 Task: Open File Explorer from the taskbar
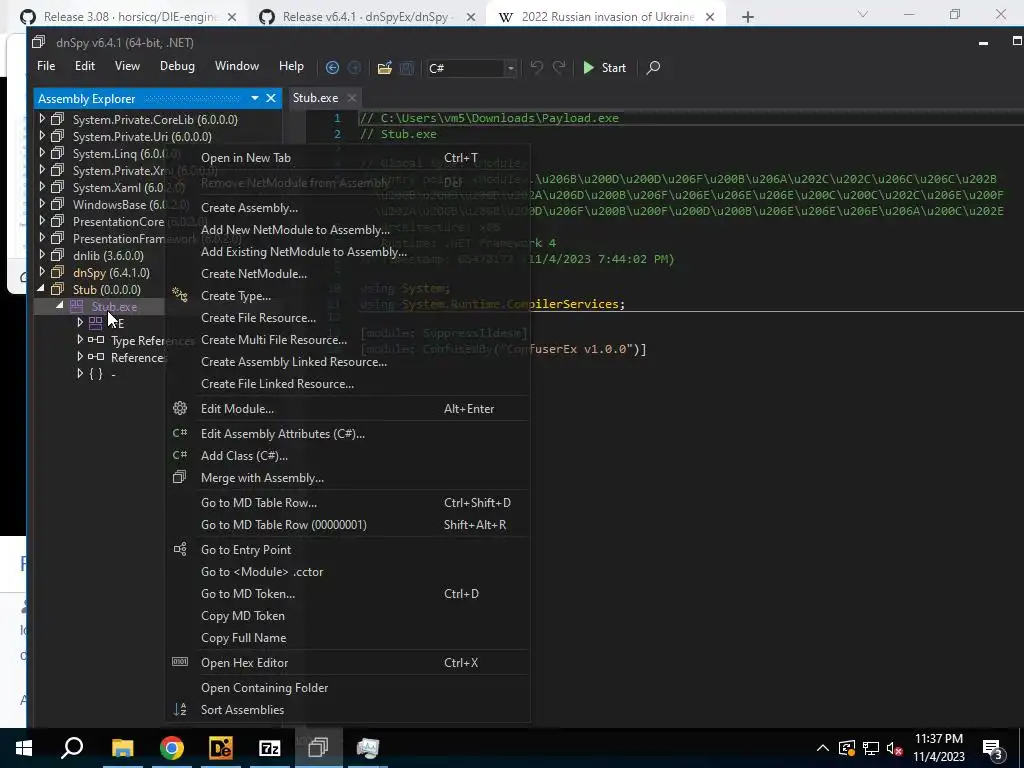coord(122,748)
